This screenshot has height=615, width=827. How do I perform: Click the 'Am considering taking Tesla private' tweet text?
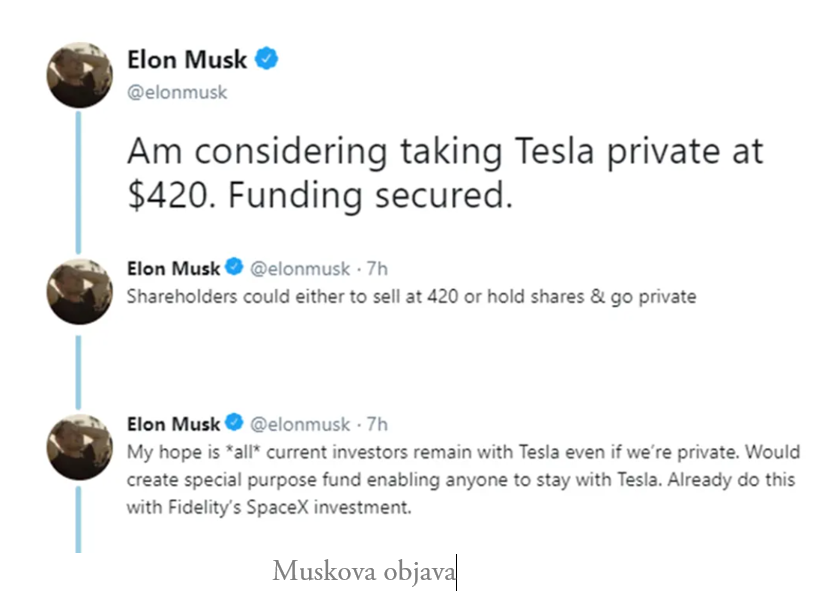[445, 174]
